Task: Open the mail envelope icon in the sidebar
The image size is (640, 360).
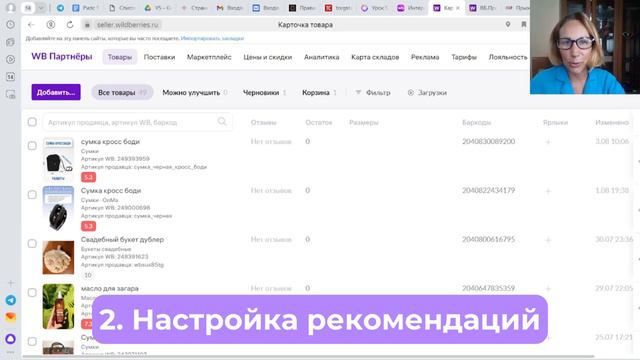Action: [x=11, y=317]
